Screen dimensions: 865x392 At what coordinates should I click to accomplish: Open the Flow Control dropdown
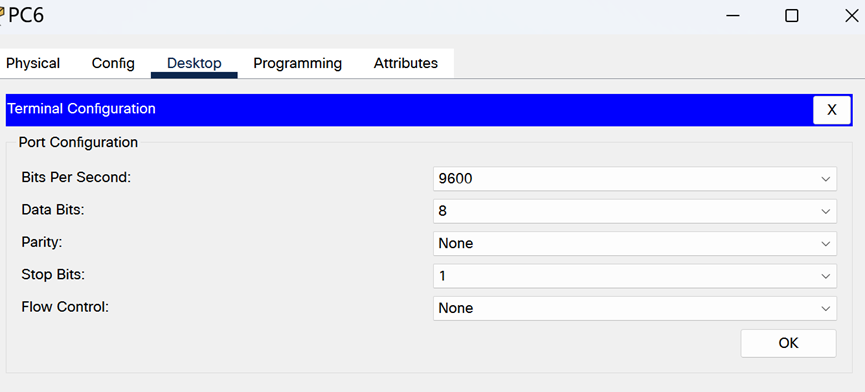(634, 308)
